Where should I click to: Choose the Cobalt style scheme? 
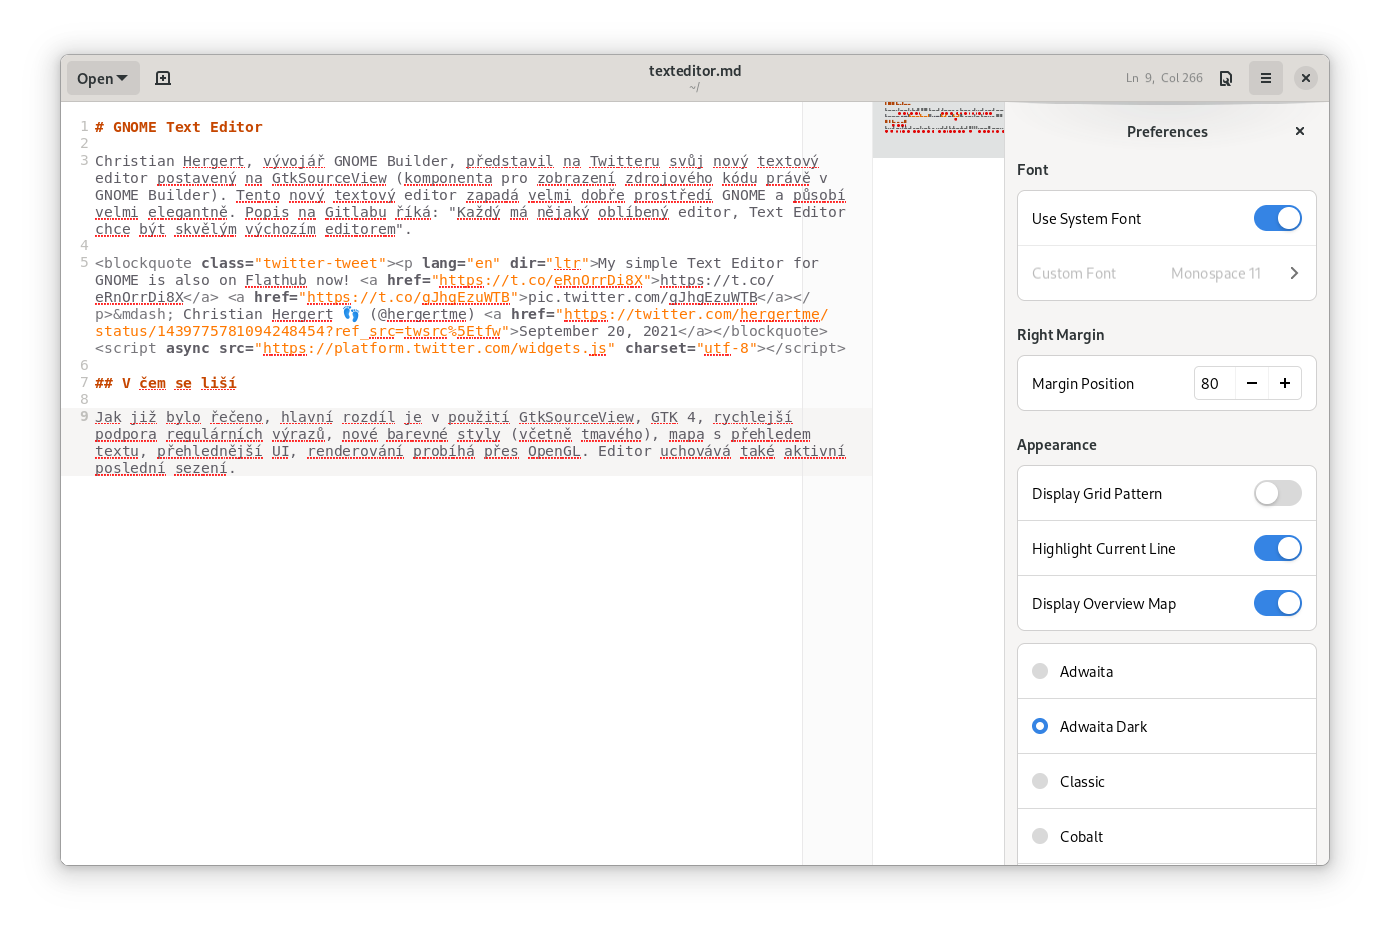coord(1040,836)
